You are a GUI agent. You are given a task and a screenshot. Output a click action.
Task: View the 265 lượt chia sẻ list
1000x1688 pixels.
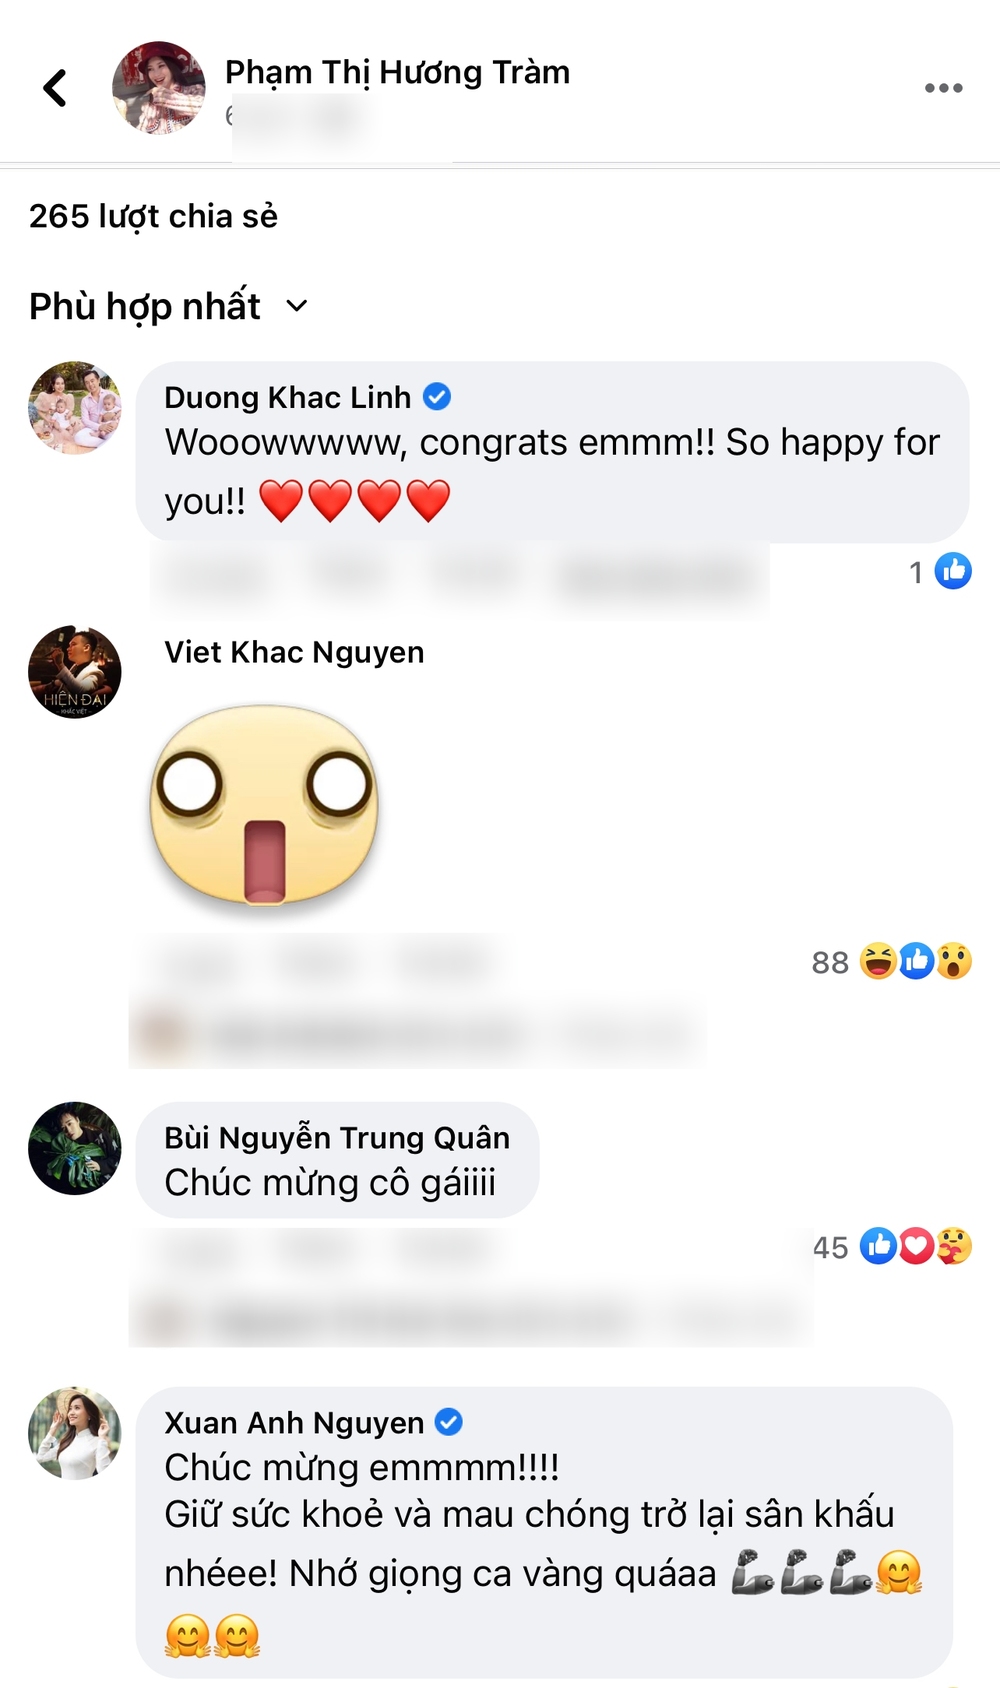pyautogui.click(x=153, y=216)
